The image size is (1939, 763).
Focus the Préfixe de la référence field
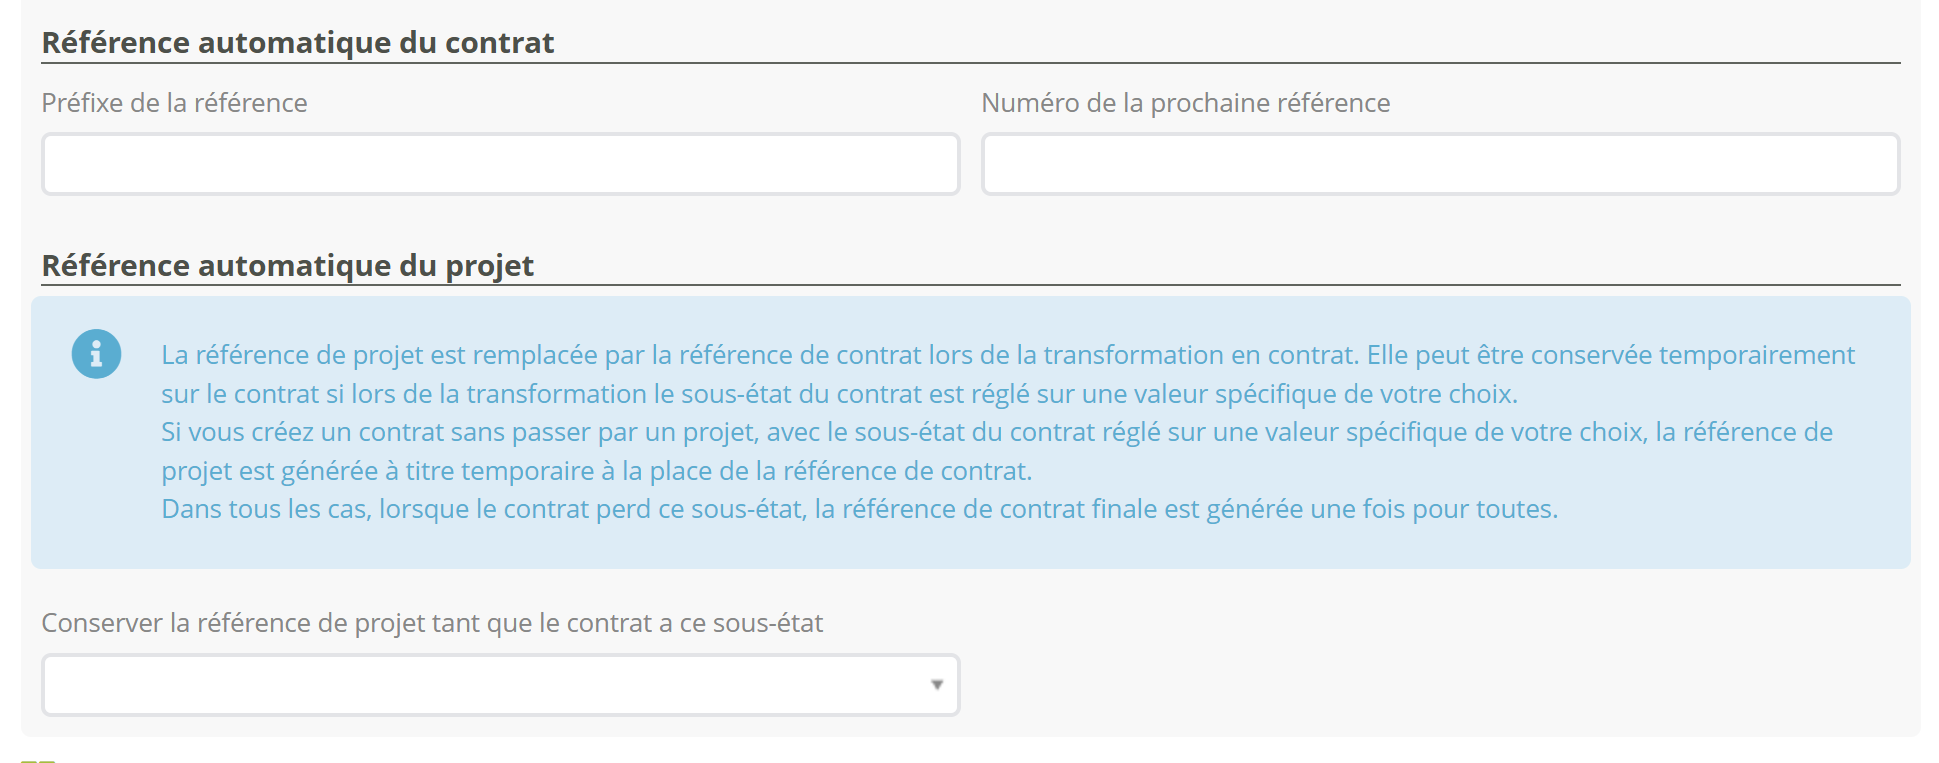coord(501,164)
